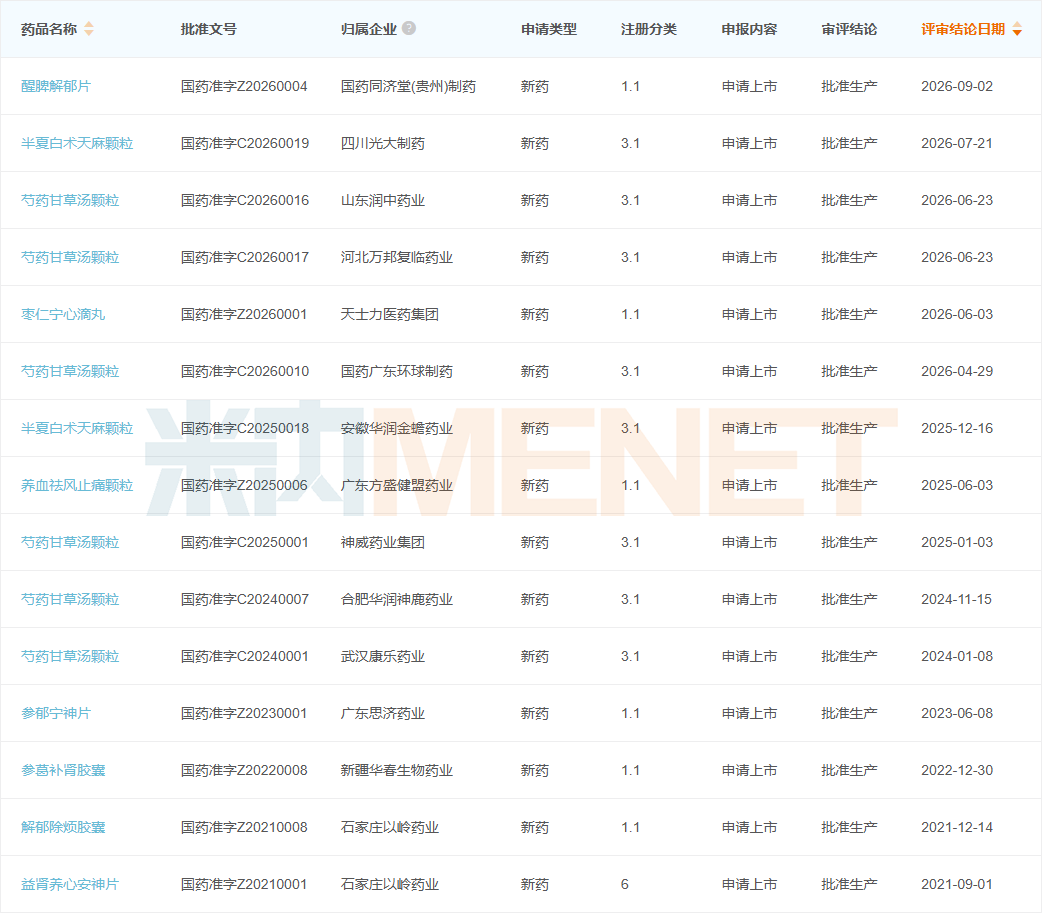The height and width of the screenshot is (915, 1043).
Task: Click the 评审结论日期 header text
Action: click(x=963, y=29)
